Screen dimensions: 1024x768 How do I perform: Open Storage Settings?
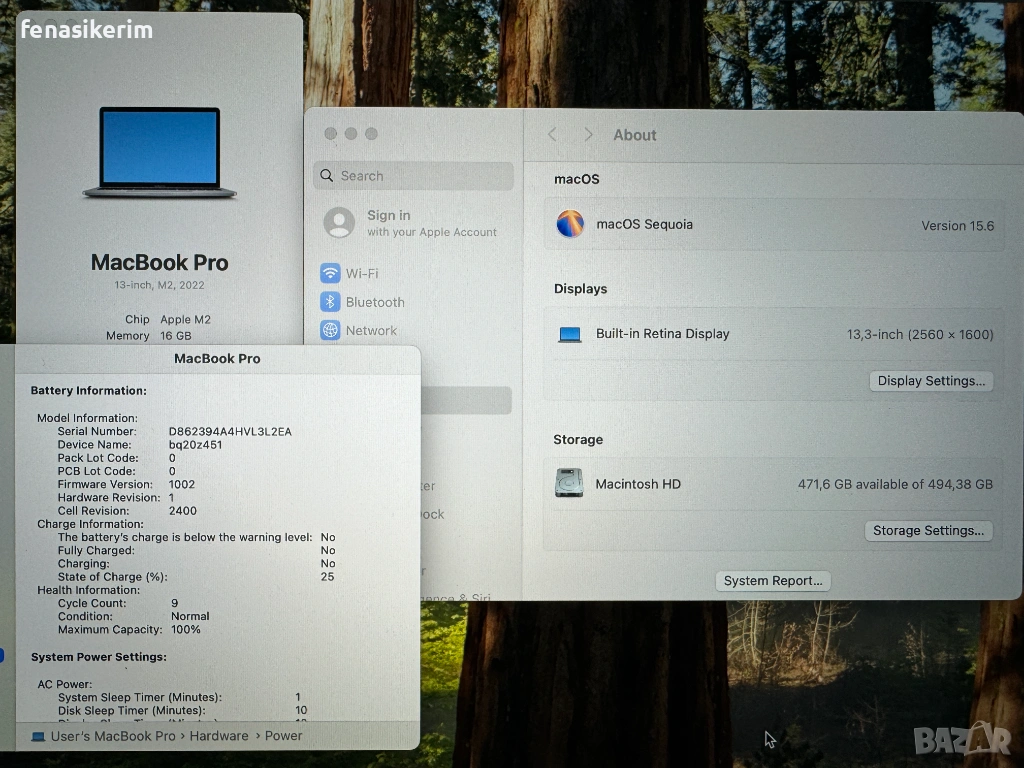click(x=928, y=531)
